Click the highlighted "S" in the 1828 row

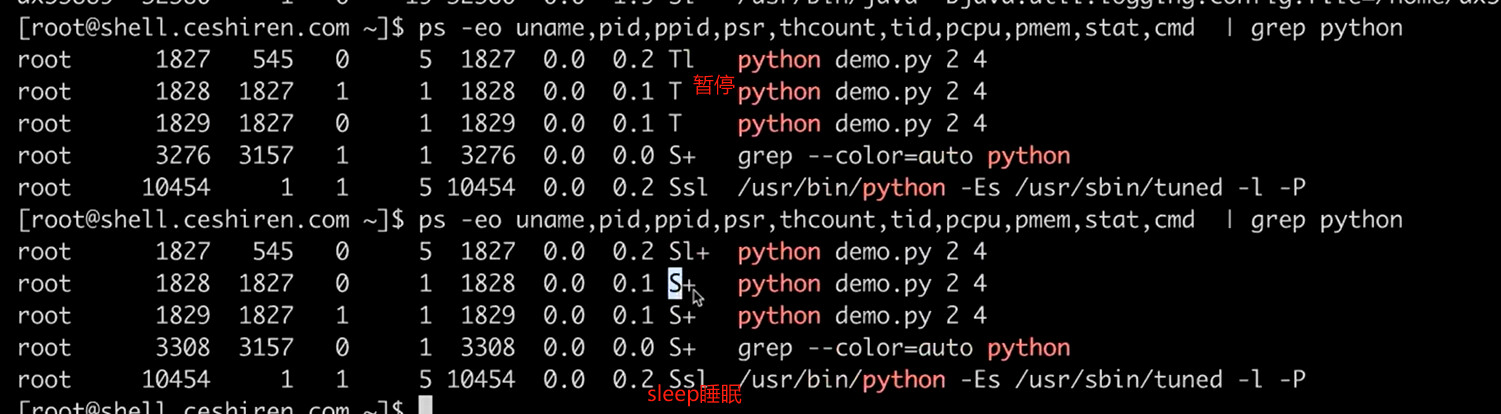[x=675, y=284]
